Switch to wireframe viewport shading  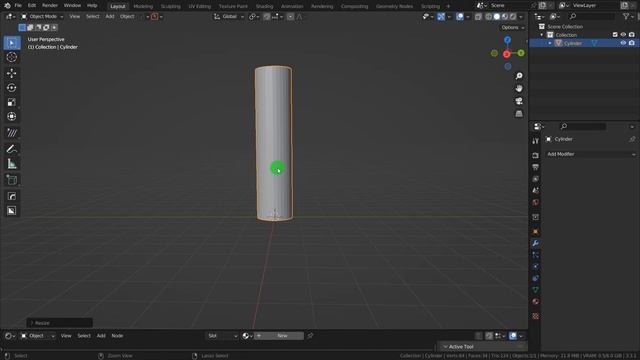coord(489,17)
